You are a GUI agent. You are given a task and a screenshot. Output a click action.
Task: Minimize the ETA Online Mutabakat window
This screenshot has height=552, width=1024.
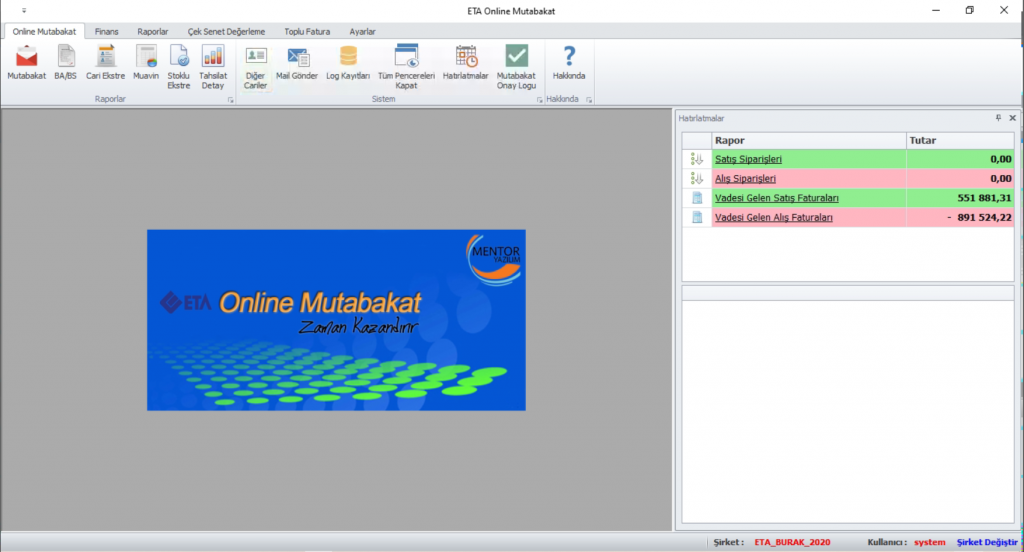pyautogui.click(x=936, y=10)
